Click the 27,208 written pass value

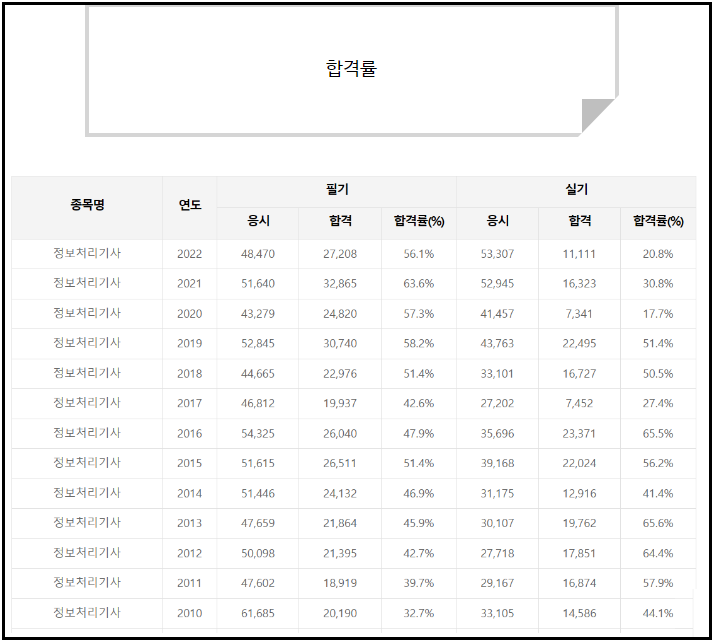pyautogui.click(x=340, y=254)
